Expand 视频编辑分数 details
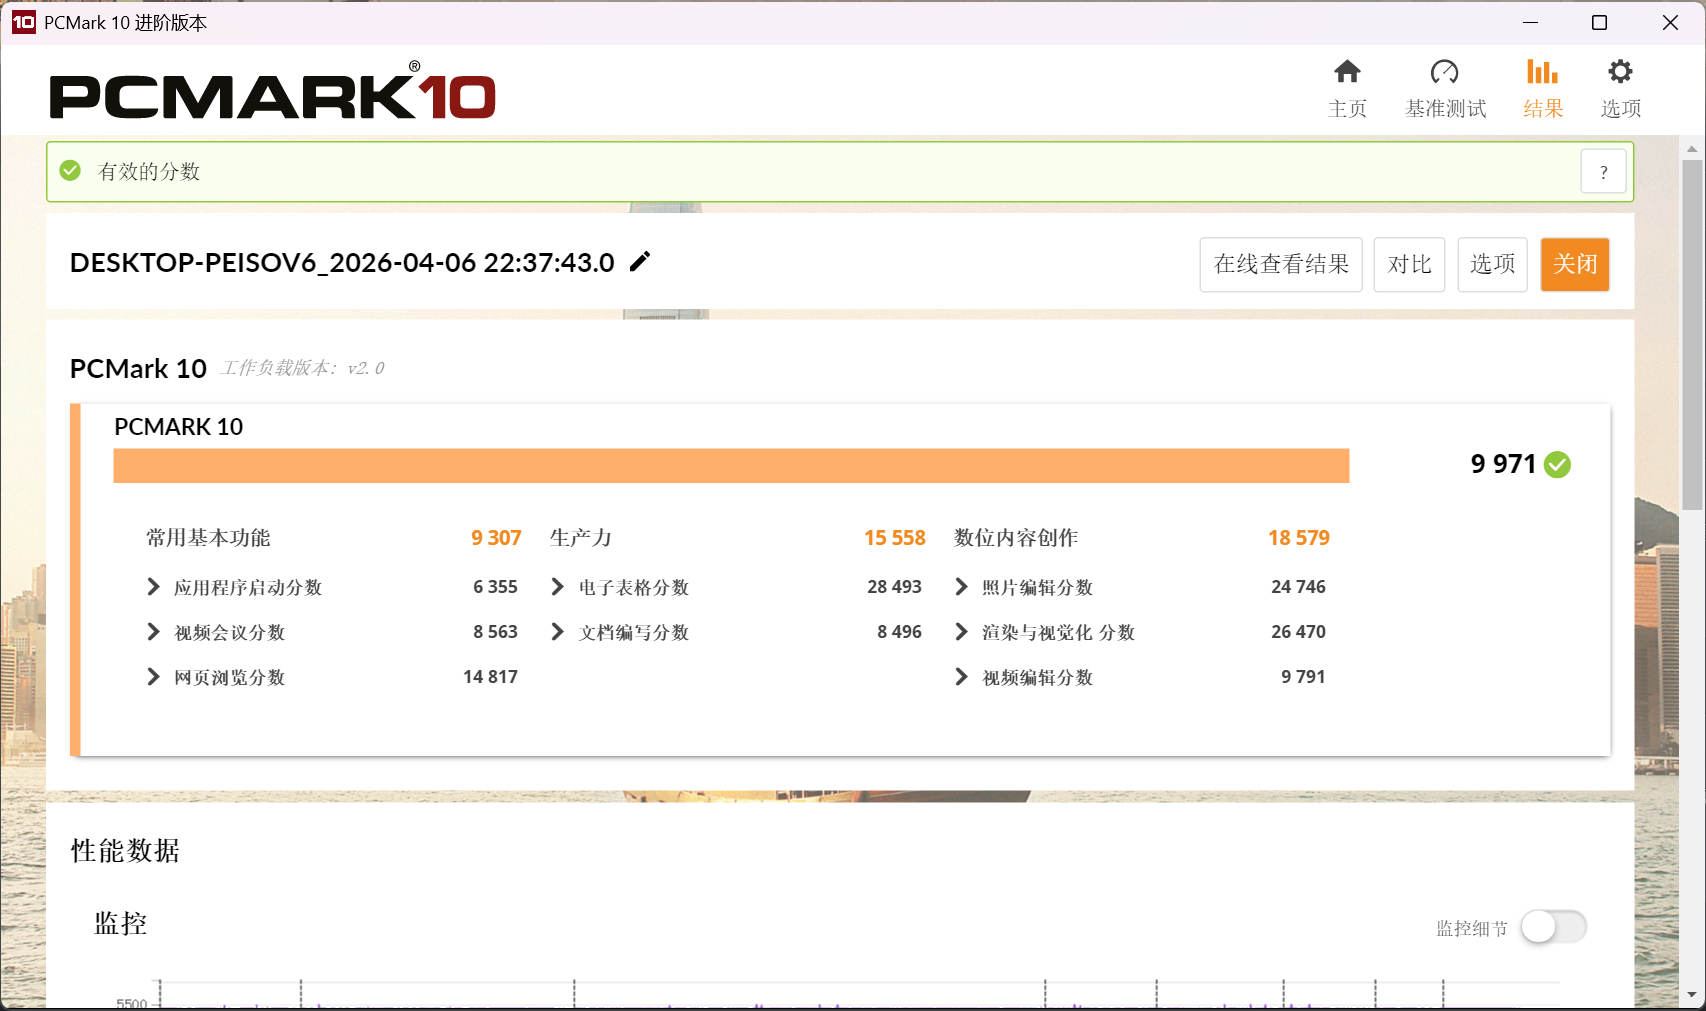The image size is (1706, 1011). [962, 677]
